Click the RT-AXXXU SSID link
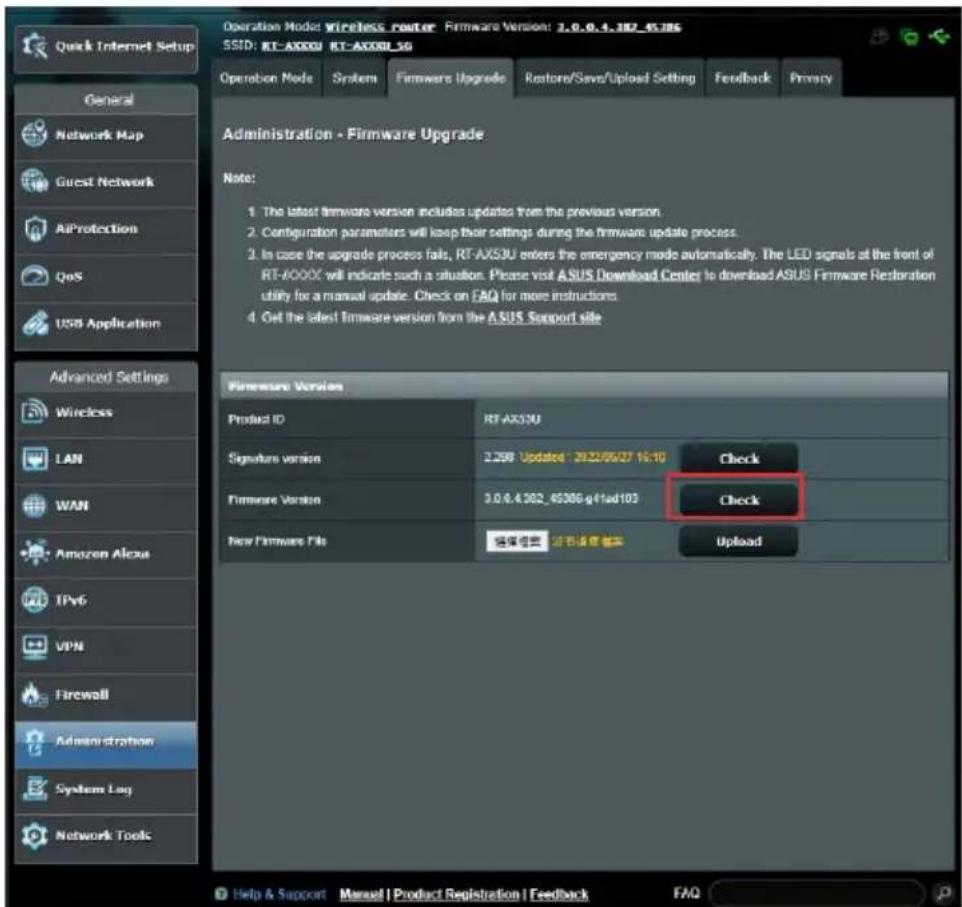 tap(291, 45)
